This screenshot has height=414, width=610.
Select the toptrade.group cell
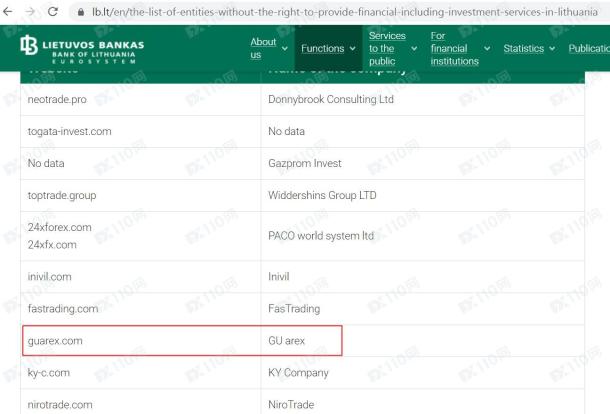tap(140, 195)
